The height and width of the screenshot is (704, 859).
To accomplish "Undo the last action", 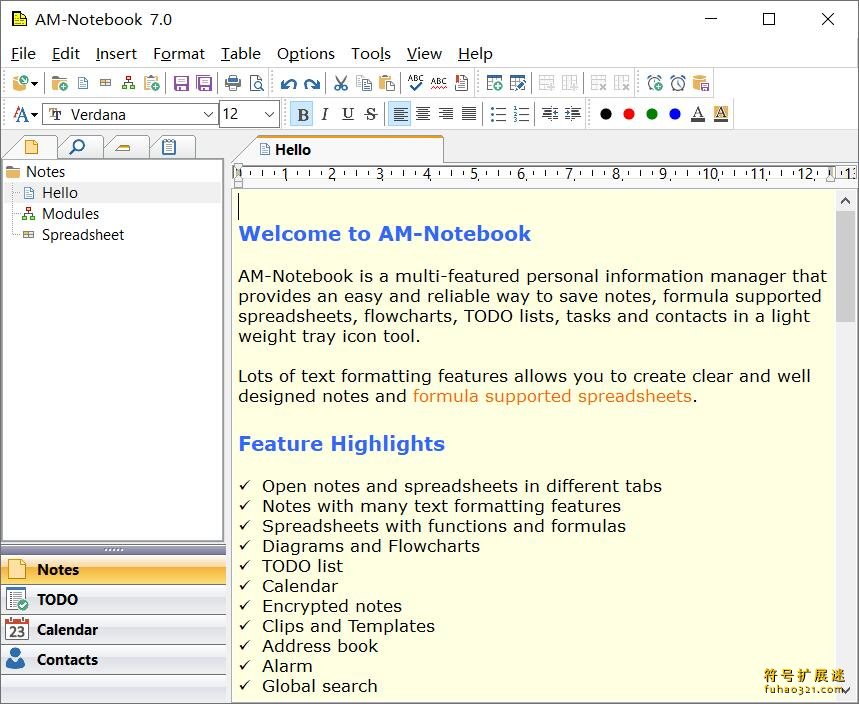I will pyautogui.click(x=289, y=84).
